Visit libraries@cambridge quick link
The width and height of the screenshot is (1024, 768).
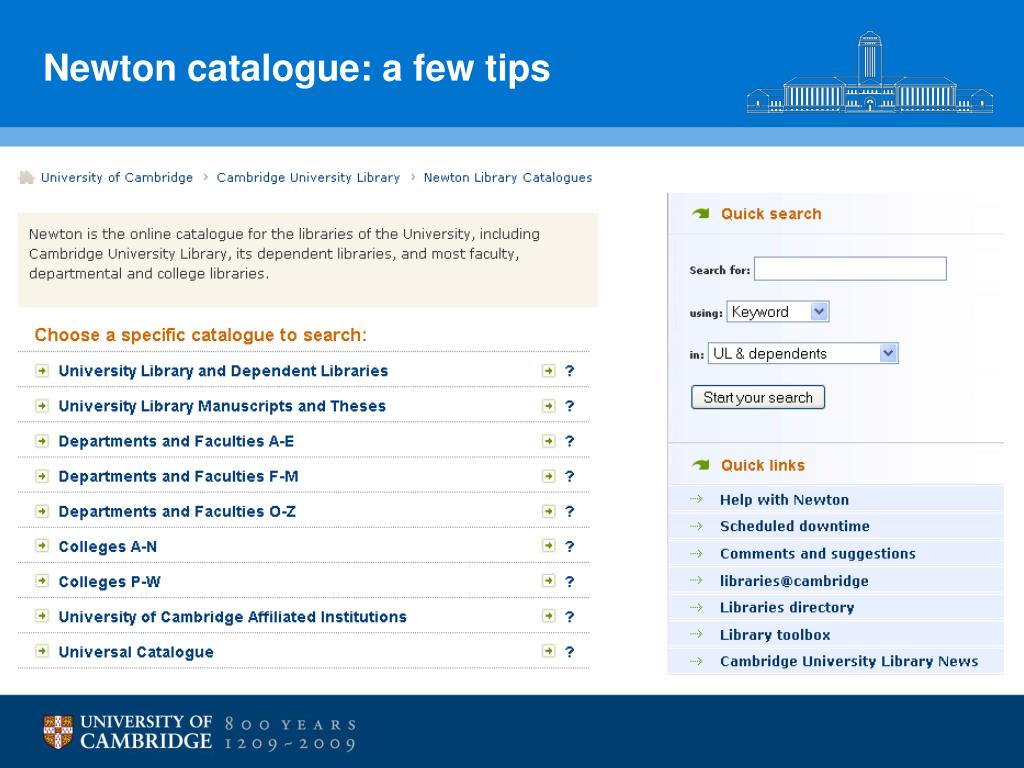point(794,581)
